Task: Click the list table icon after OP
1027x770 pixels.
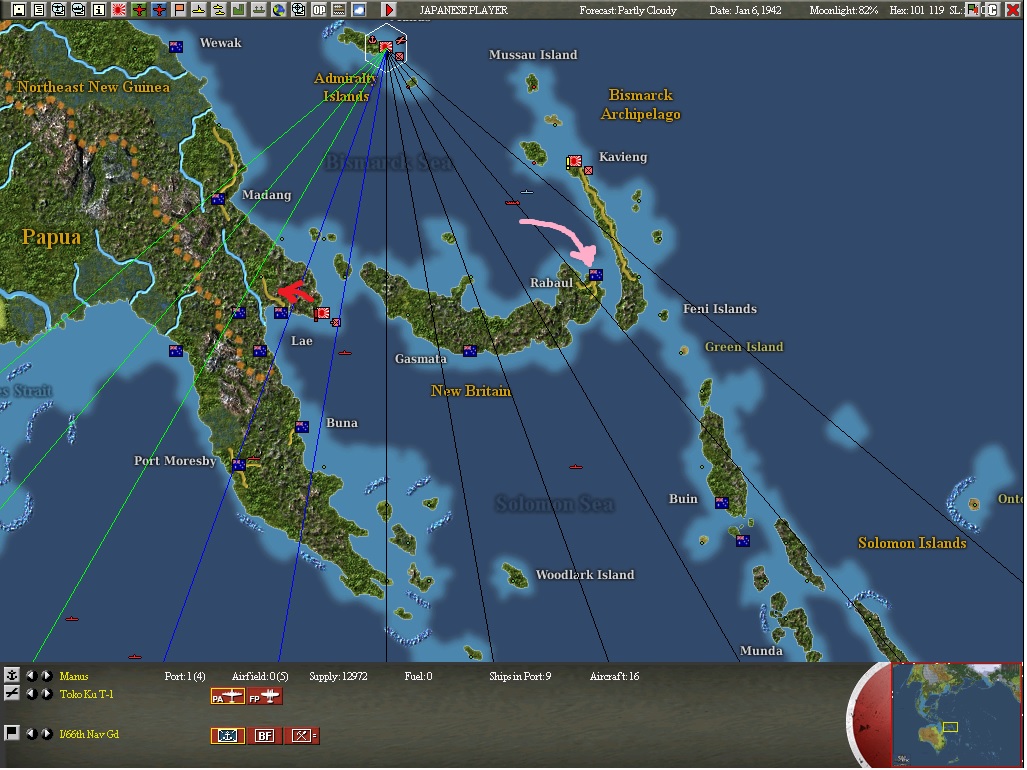Action: click(x=339, y=9)
